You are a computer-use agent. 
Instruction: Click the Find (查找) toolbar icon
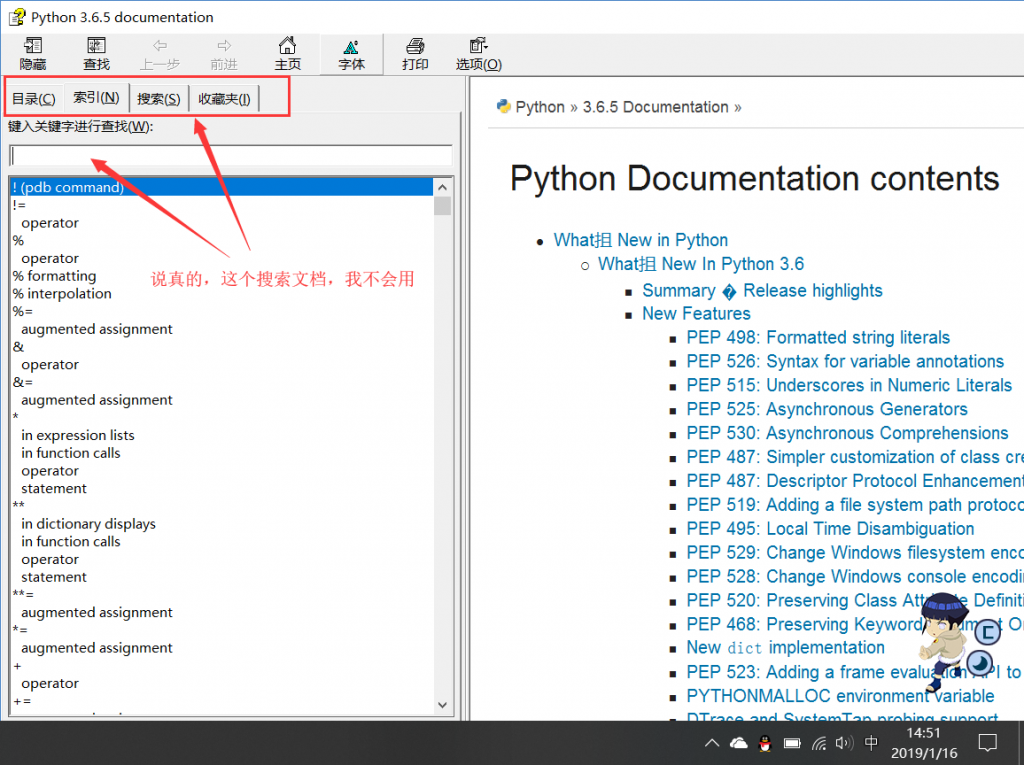tap(96, 54)
